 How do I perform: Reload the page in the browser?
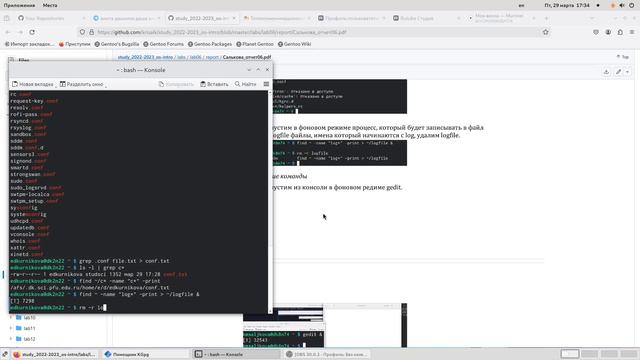[32, 32]
